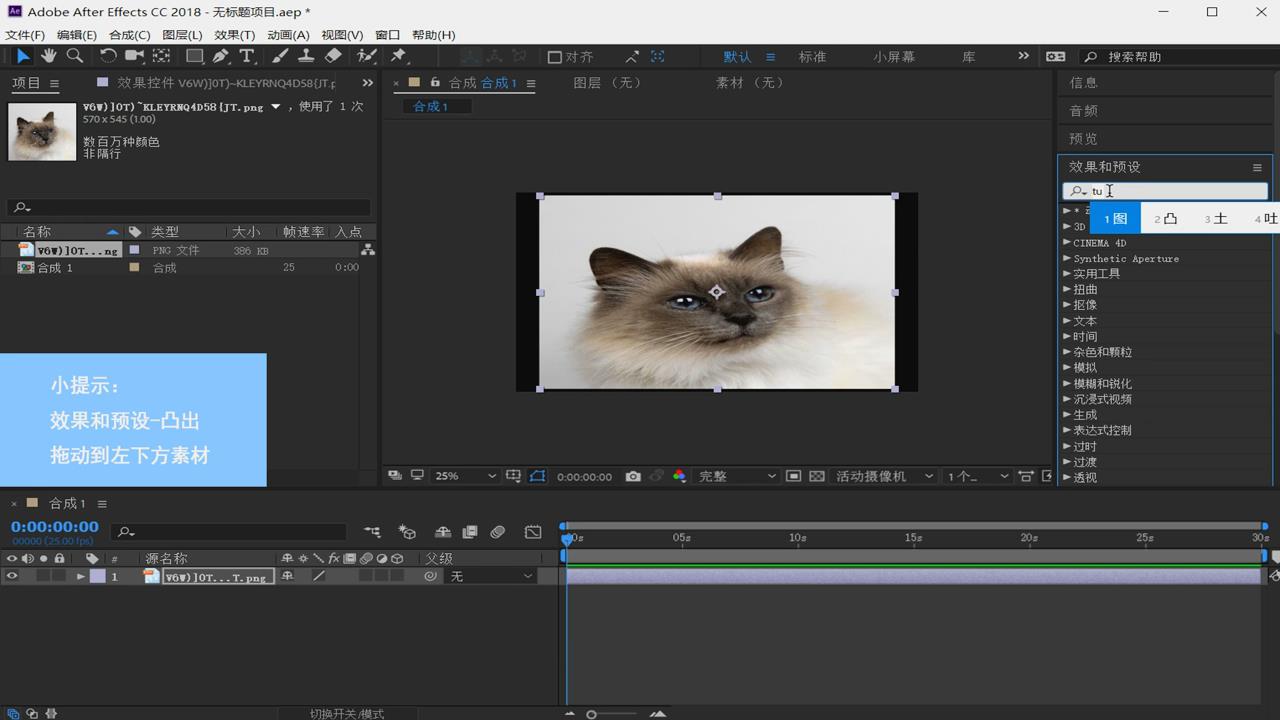
Task: Select the Pan Behind anchor point tool
Action: pyautogui.click(x=161, y=56)
